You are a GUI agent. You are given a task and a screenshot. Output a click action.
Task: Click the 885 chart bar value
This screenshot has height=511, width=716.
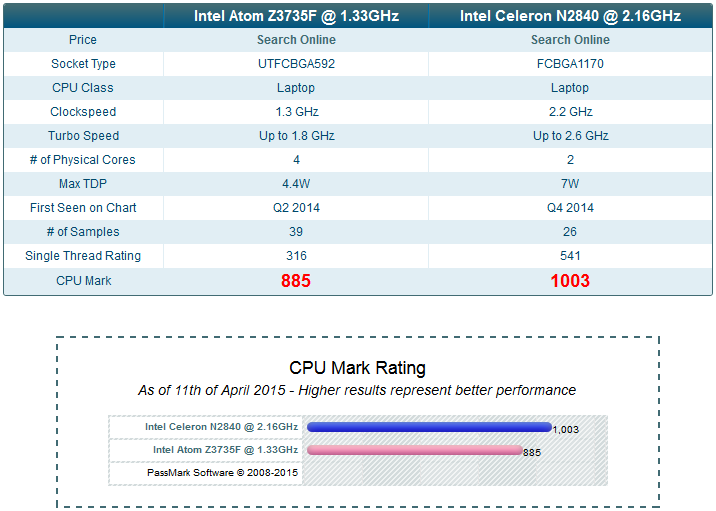pos(532,452)
